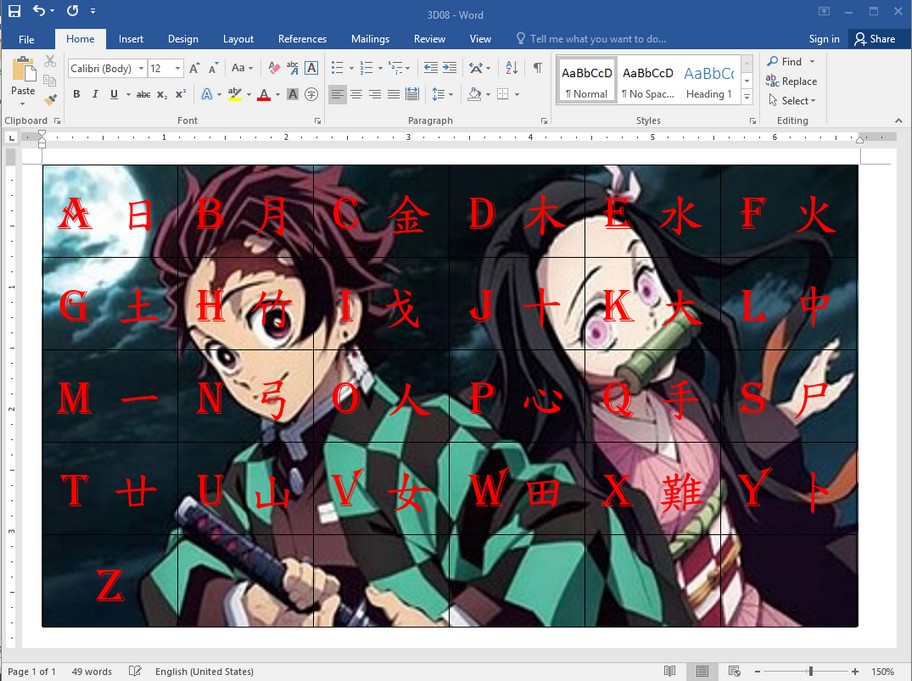Screen dimensions: 912x681
Task: Toggle character shading
Action: coord(293,94)
